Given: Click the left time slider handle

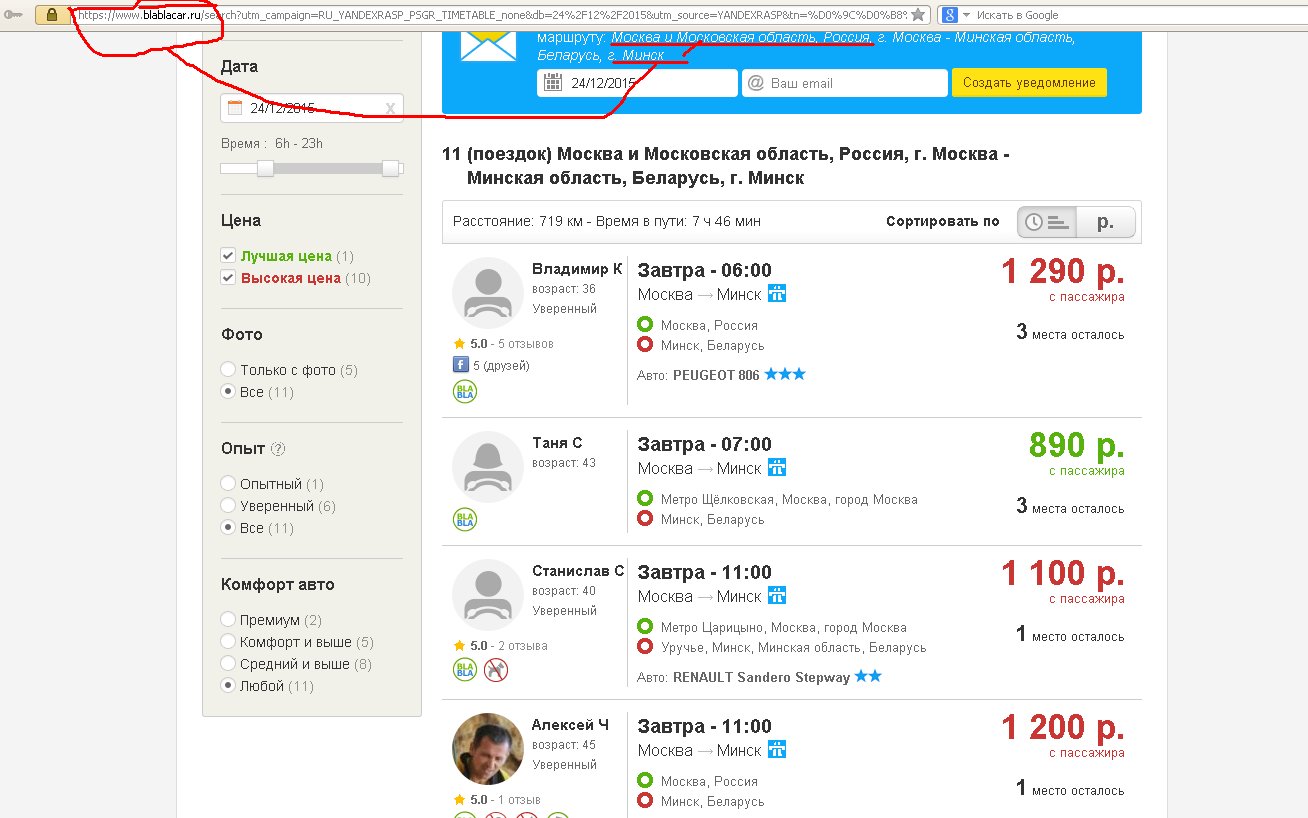Looking at the screenshot, I should click(265, 168).
